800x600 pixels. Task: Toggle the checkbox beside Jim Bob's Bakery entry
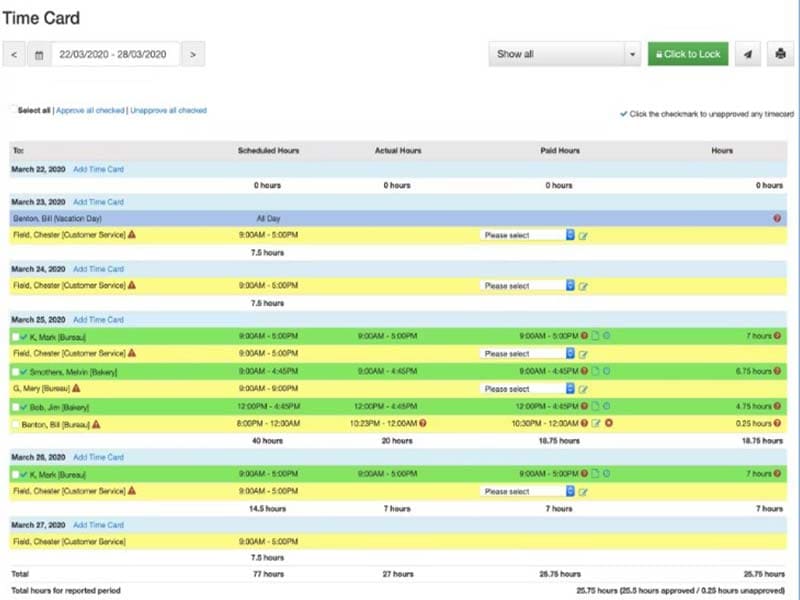(15, 406)
